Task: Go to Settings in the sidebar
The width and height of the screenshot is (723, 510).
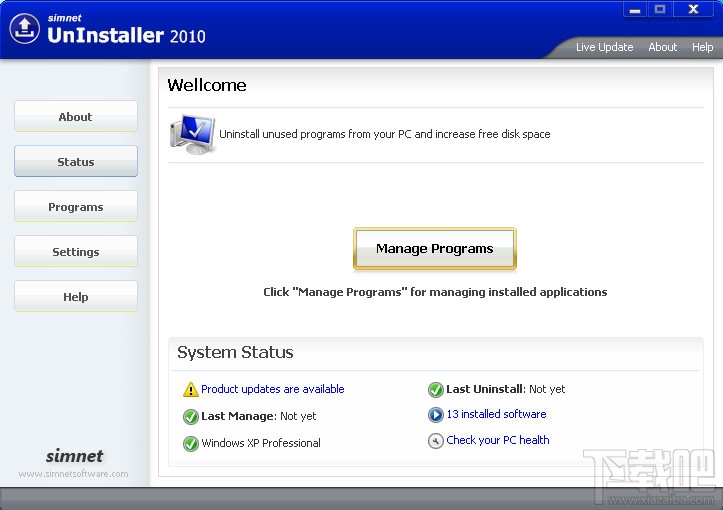Action: (x=76, y=251)
